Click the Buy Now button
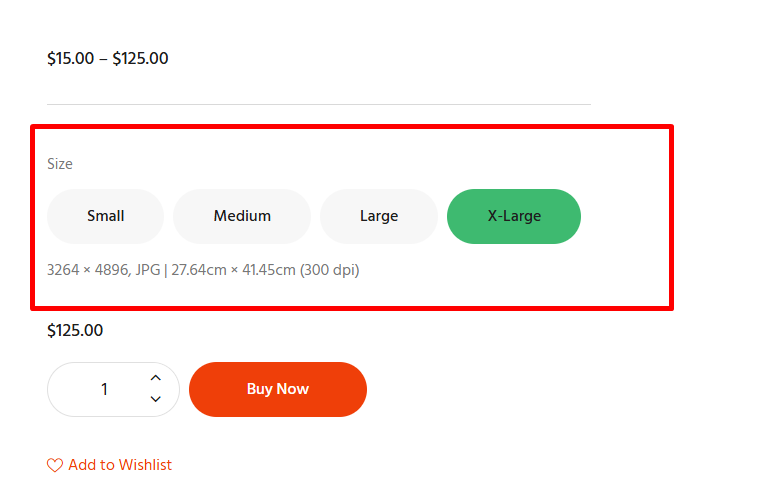This screenshot has height=495, width=778. pyautogui.click(x=278, y=389)
